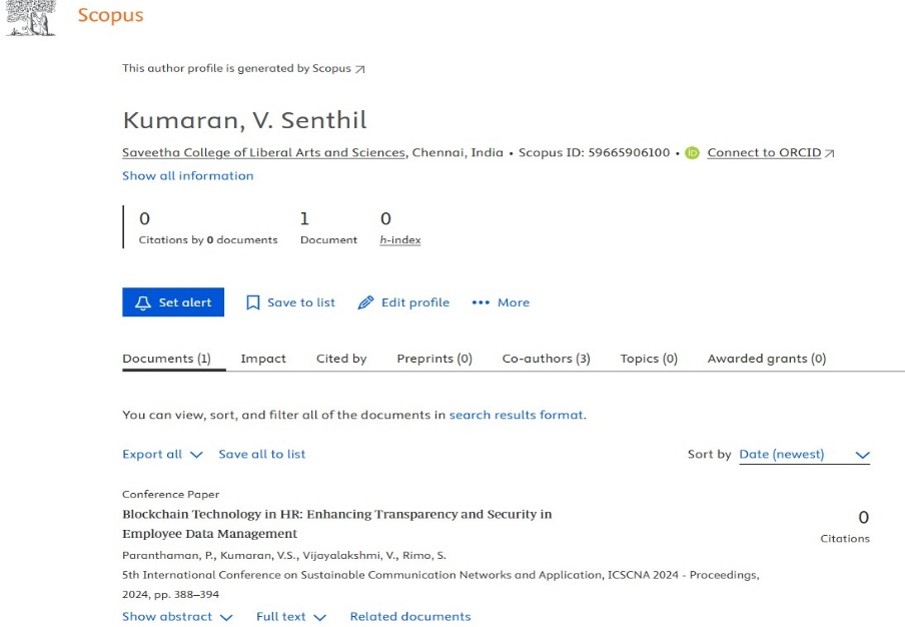Open the Awarded grants (0) tab
This screenshot has height=627, width=905.
(x=766, y=359)
